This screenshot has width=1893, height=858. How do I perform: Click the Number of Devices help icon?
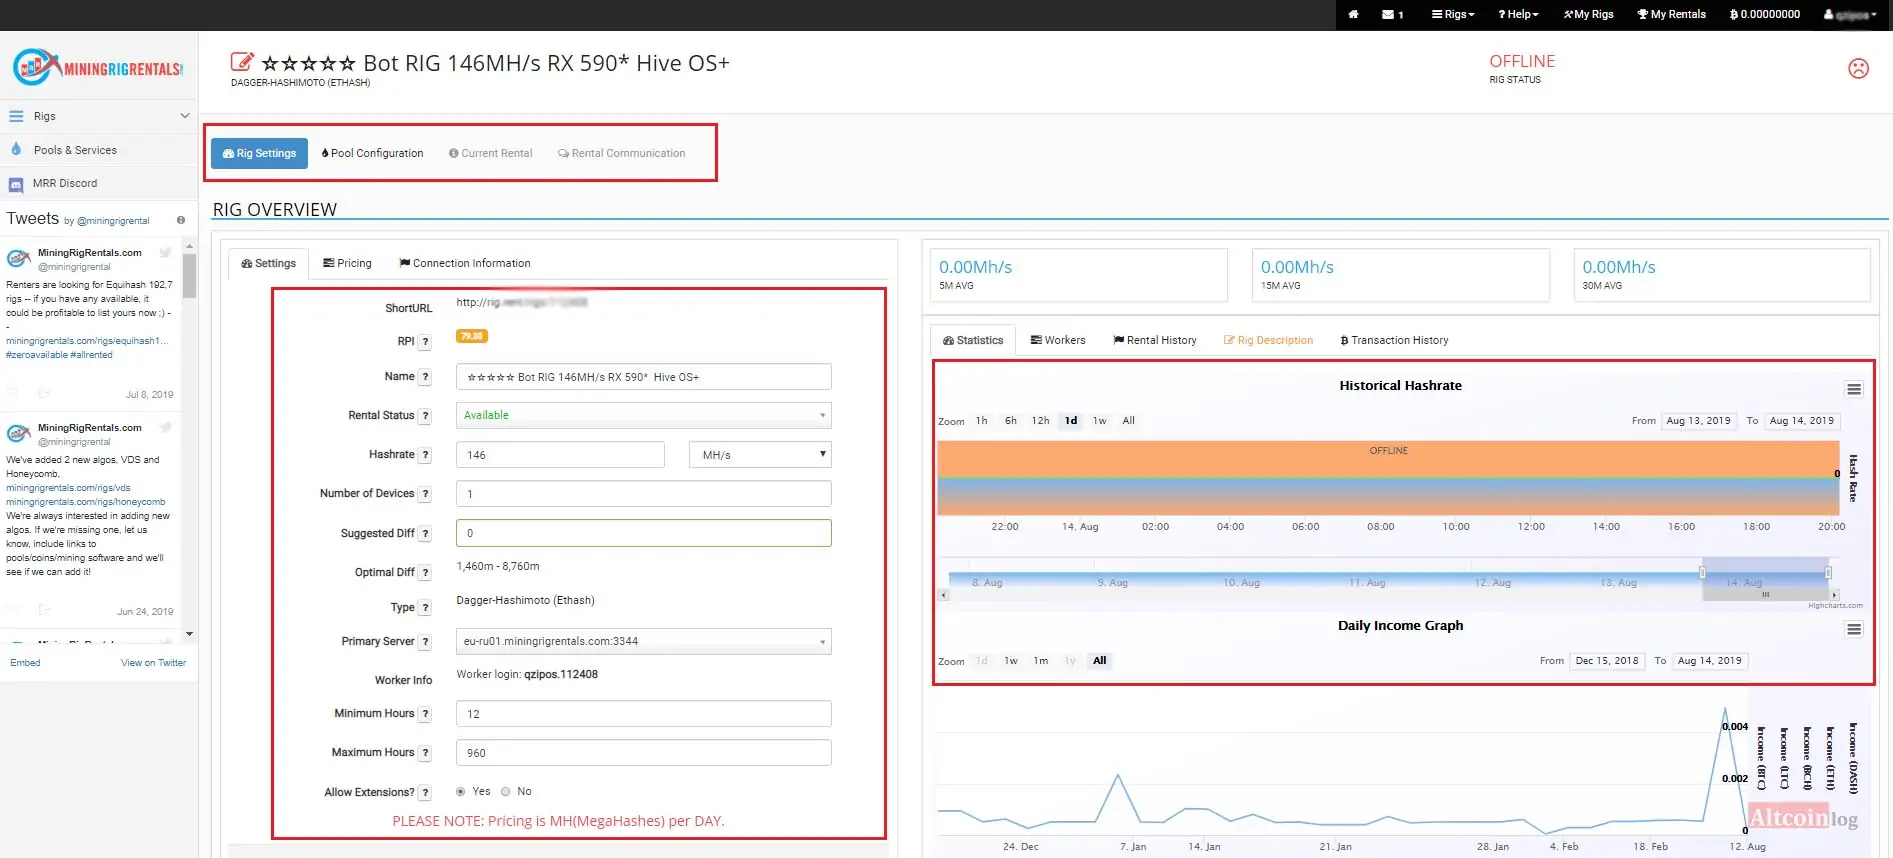click(x=425, y=494)
